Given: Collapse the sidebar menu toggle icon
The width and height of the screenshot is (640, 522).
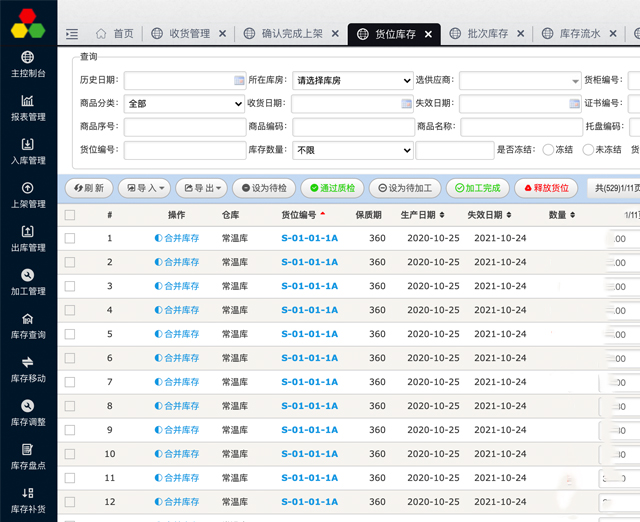Looking at the screenshot, I should [x=72, y=34].
